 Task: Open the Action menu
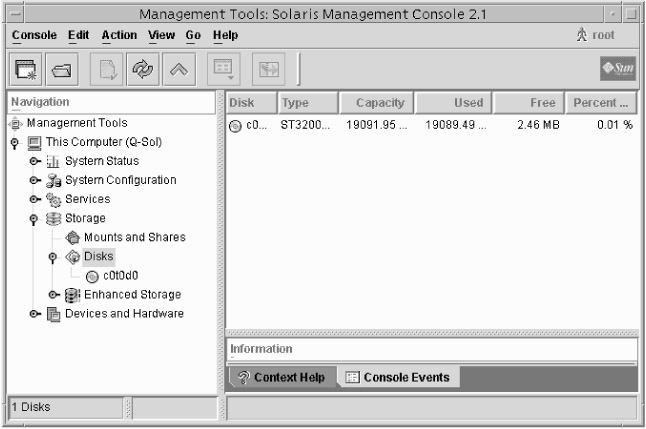pos(119,35)
